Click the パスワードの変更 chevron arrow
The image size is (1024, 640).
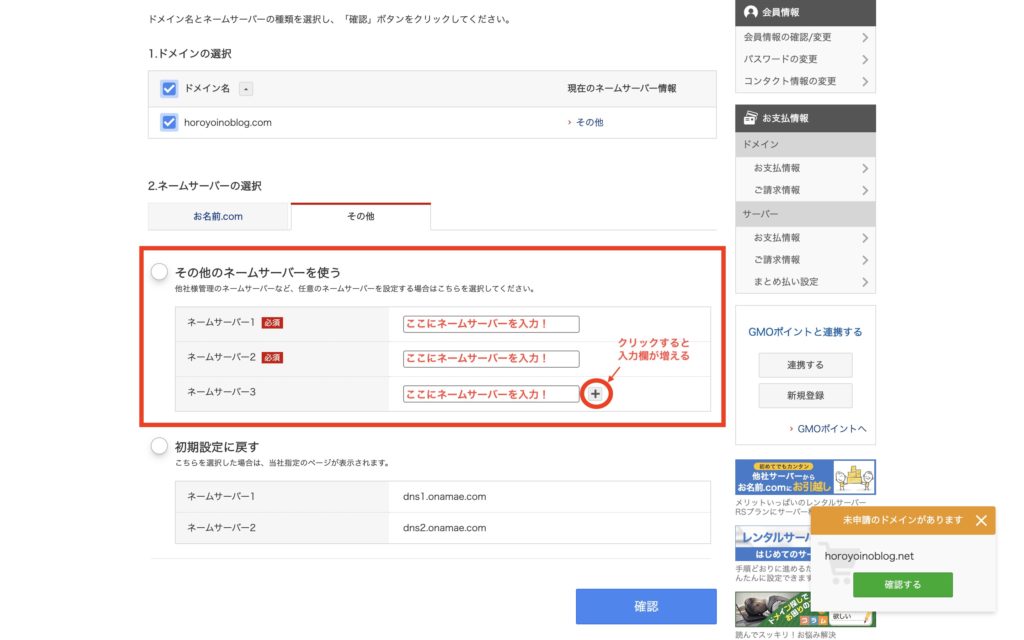[x=865, y=59]
